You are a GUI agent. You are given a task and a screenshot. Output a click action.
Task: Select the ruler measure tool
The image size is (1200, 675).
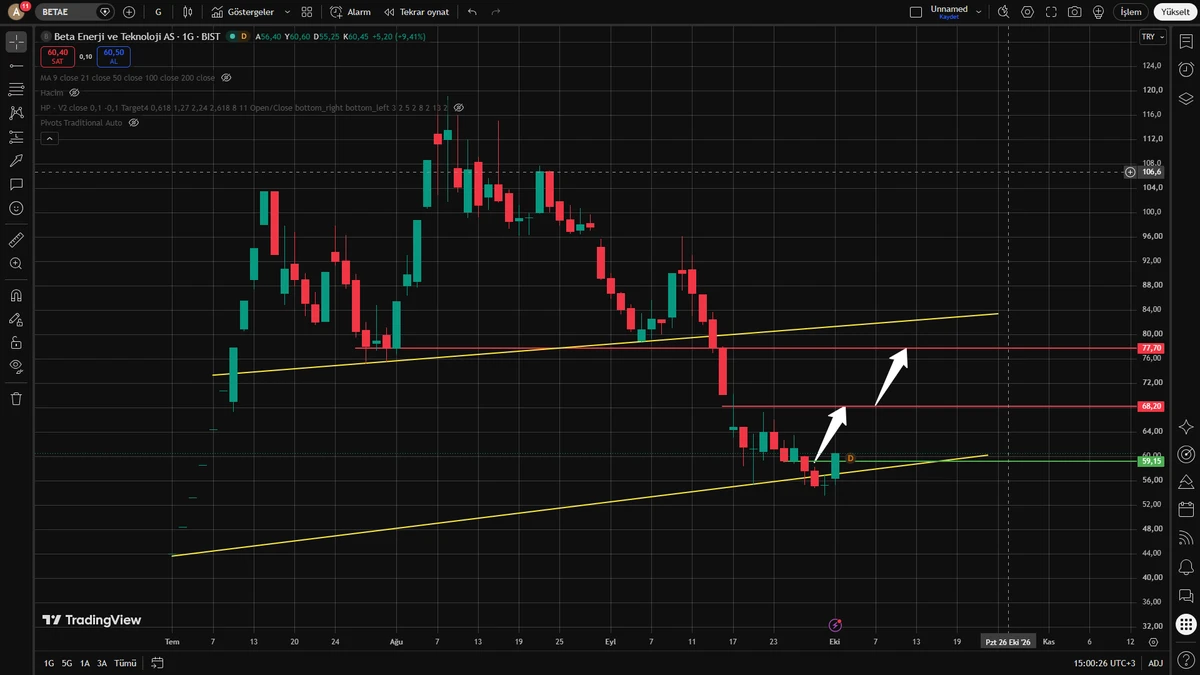point(16,240)
